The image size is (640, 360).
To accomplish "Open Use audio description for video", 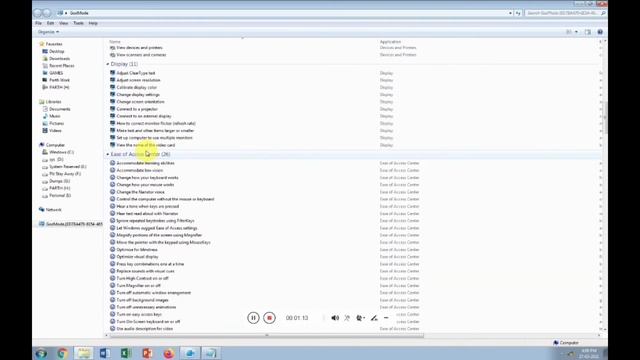I will [144, 329].
